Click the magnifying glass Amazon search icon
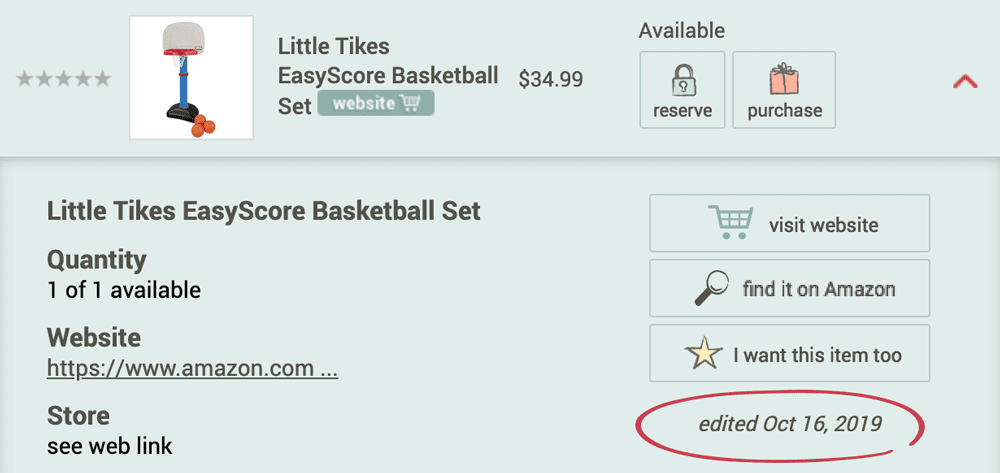 tap(711, 289)
